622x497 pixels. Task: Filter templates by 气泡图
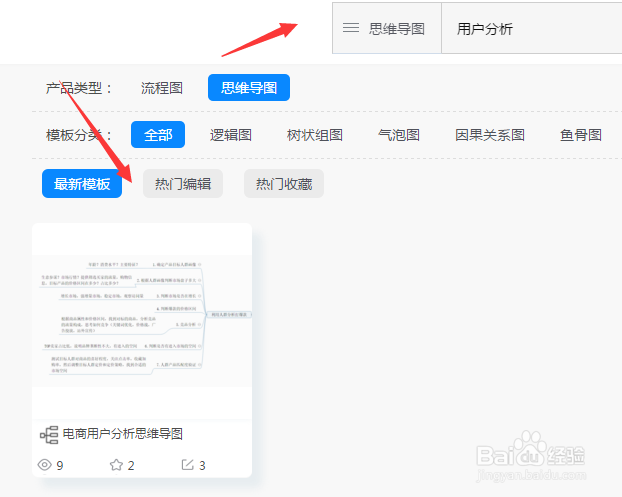tap(399, 135)
